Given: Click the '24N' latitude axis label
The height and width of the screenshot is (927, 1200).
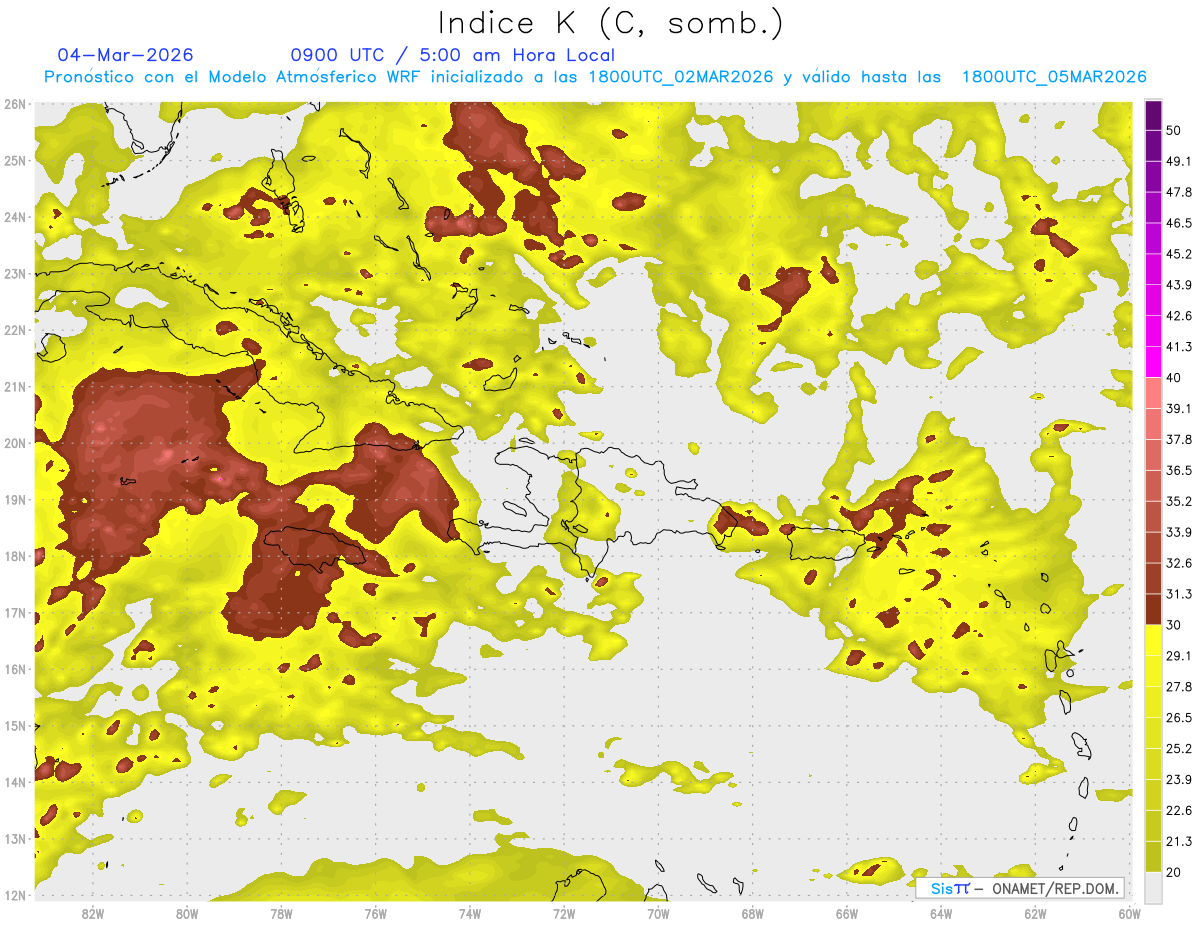Looking at the screenshot, I should point(15,217).
